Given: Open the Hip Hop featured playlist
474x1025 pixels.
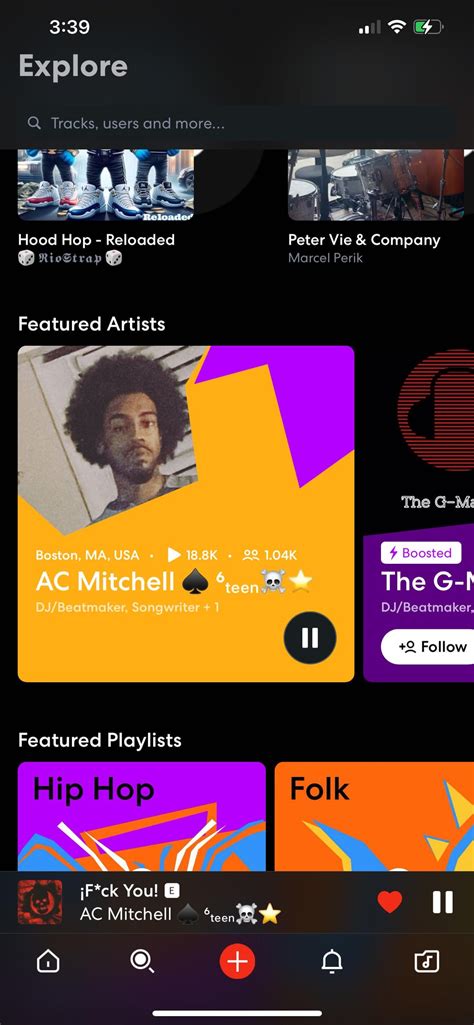Looking at the screenshot, I should click(142, 816).
